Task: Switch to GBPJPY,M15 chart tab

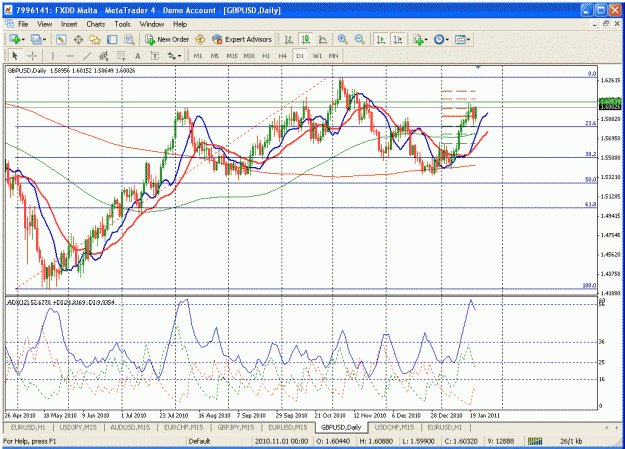Action: point(236,427)
